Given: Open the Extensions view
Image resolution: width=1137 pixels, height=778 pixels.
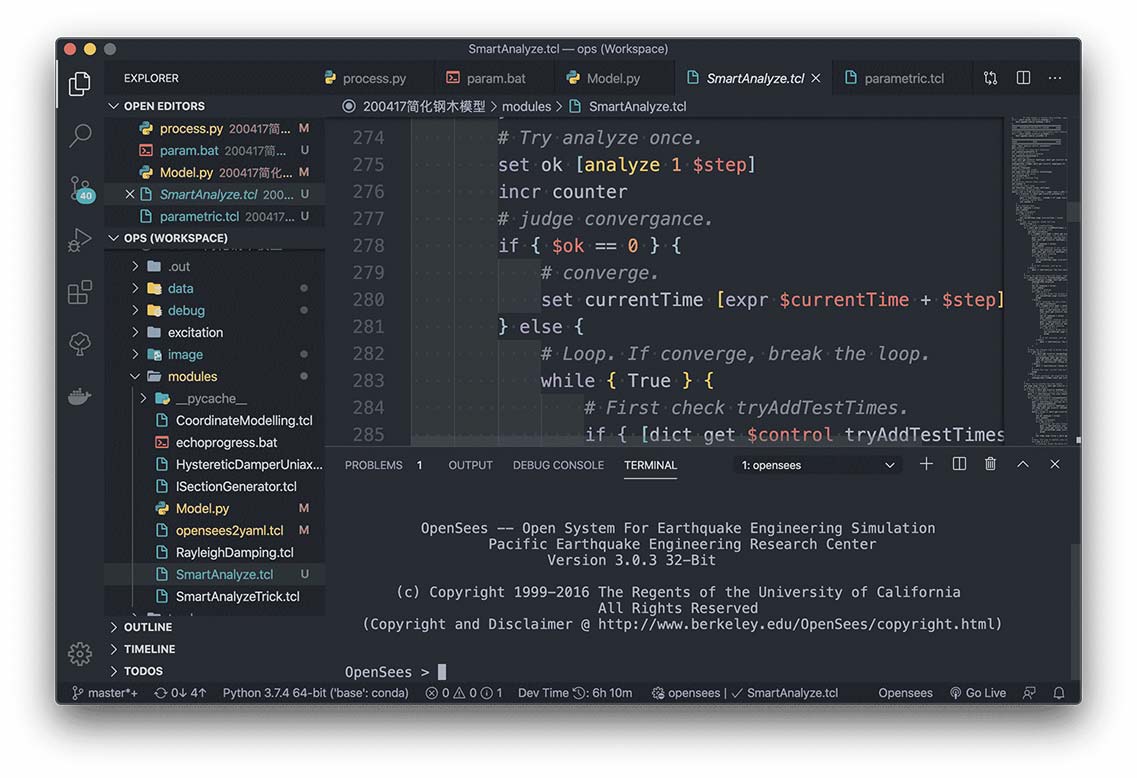Looking at the screenshot, I should [x=80, y=292].
